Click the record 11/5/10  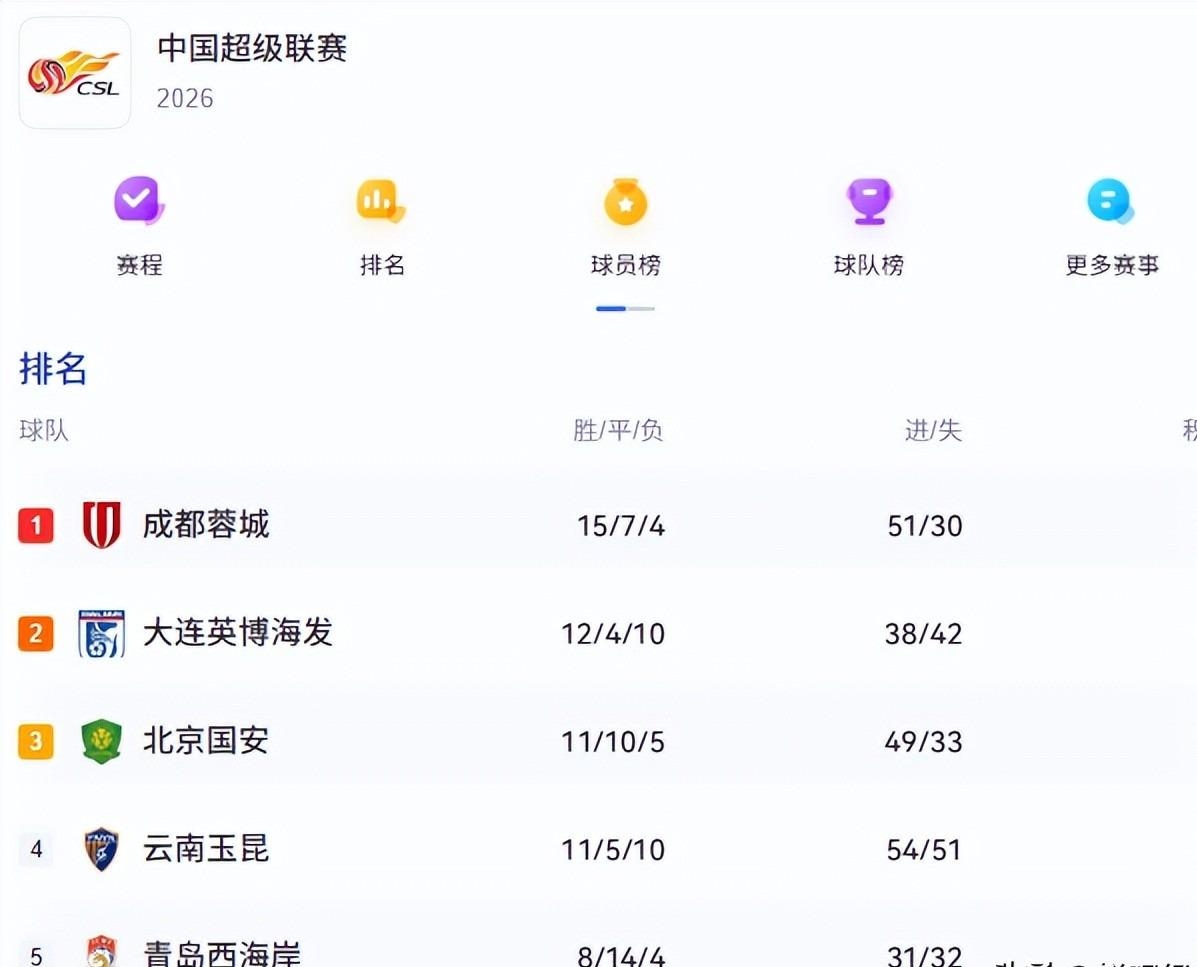[x=613, y=849]
